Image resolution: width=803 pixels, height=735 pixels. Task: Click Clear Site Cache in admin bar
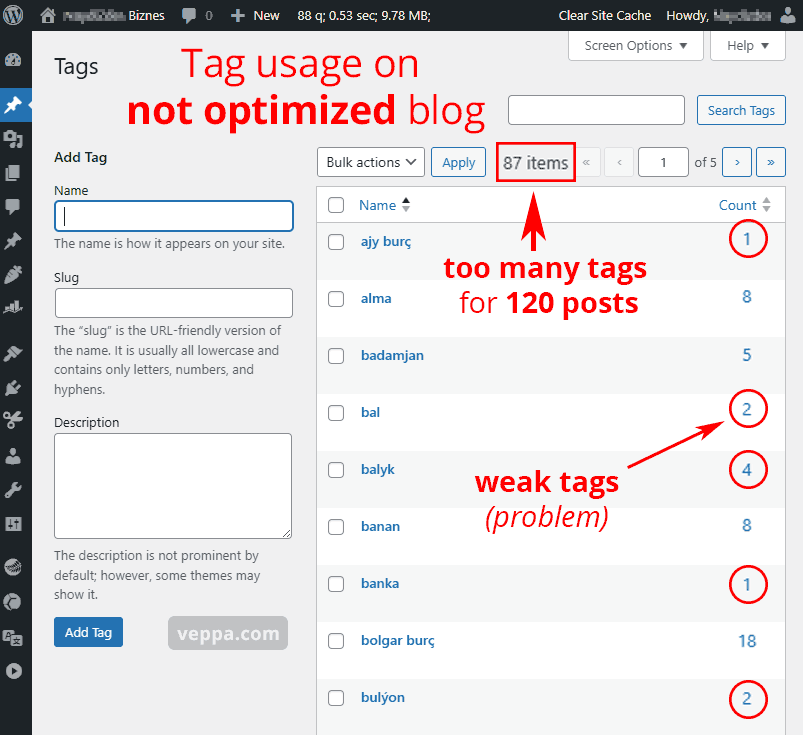605,15
